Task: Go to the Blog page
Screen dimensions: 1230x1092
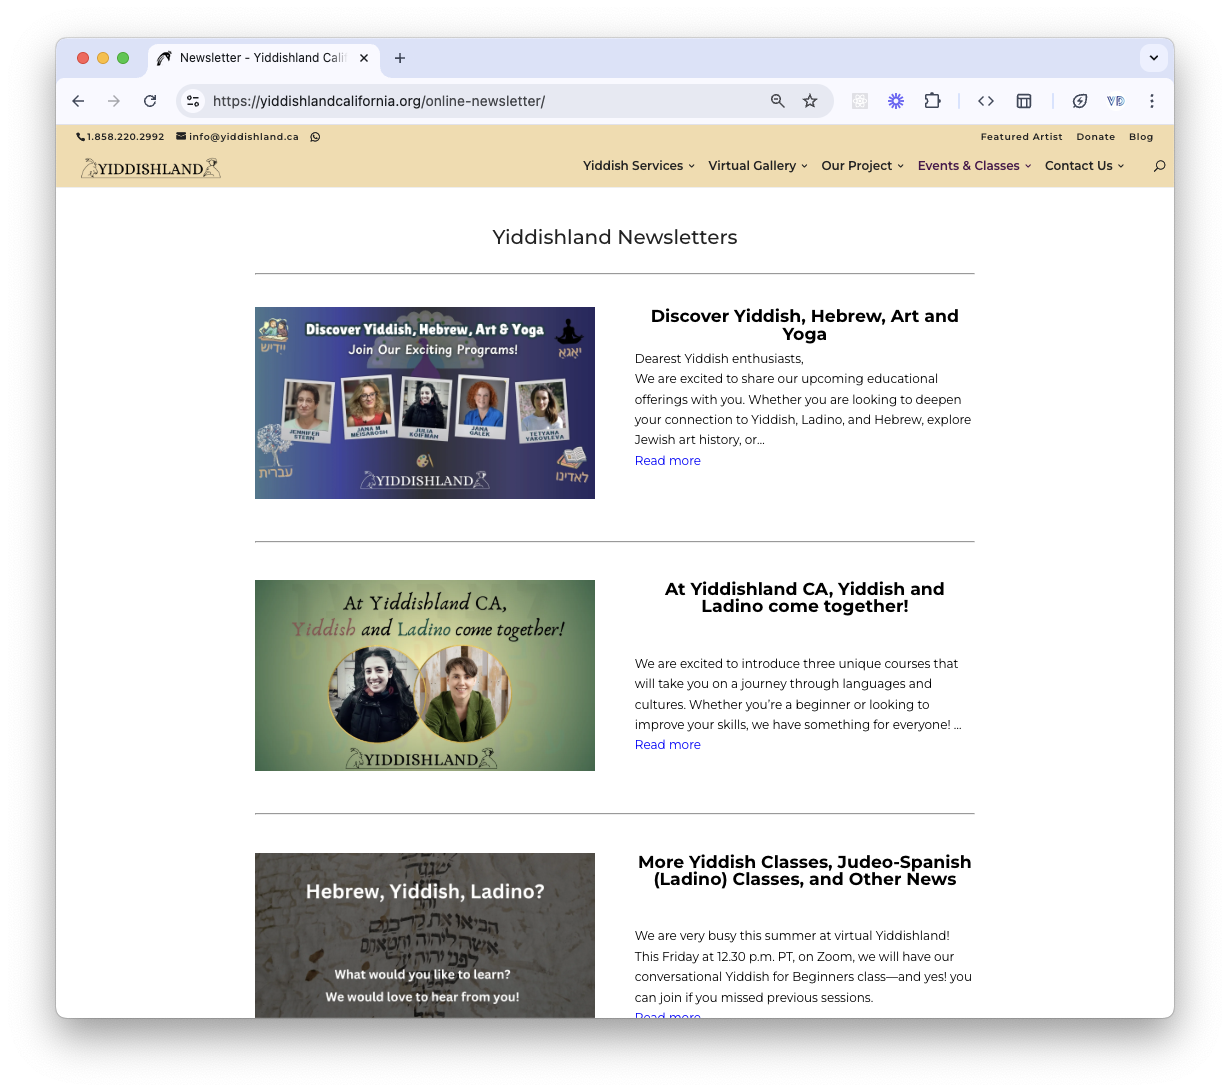Action: [x=1141, y=137]
